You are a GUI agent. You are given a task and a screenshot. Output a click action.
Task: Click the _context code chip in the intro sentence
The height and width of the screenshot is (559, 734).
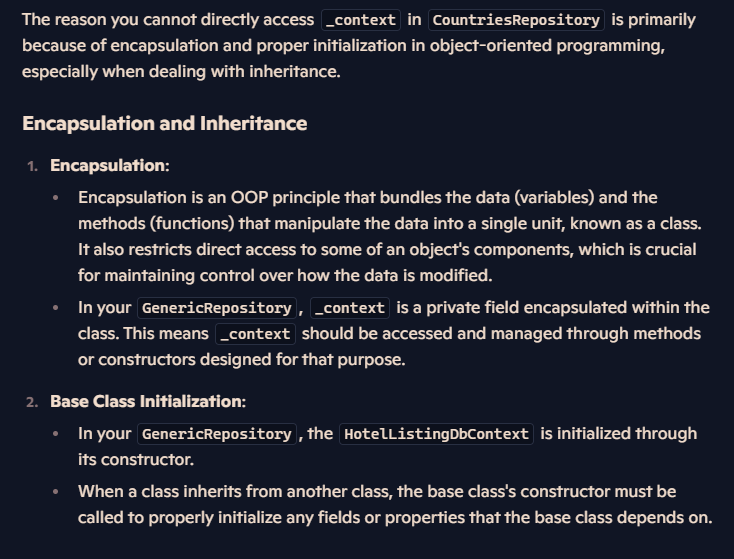coord(360,20)
